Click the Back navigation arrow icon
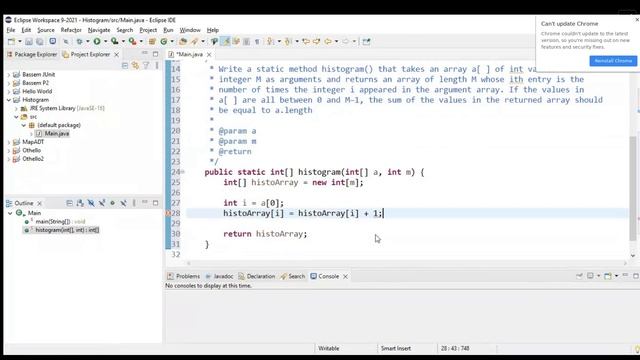This screenshot has height=360, width=640. click(328, 41)
